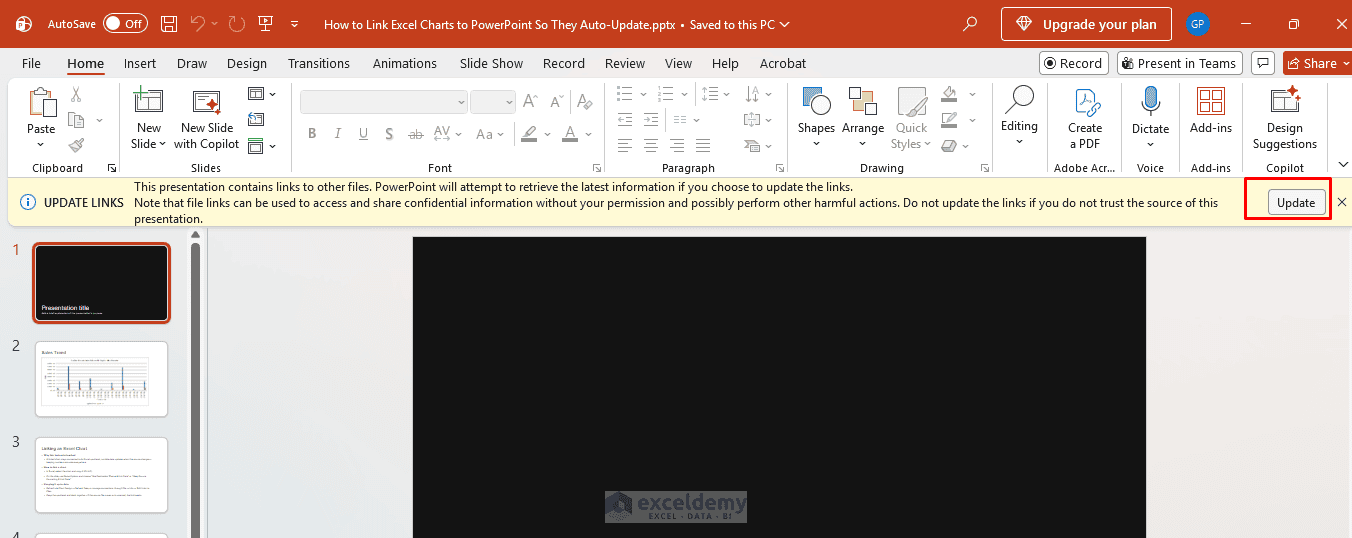Open the Add-ins icon

point(1211,110)
